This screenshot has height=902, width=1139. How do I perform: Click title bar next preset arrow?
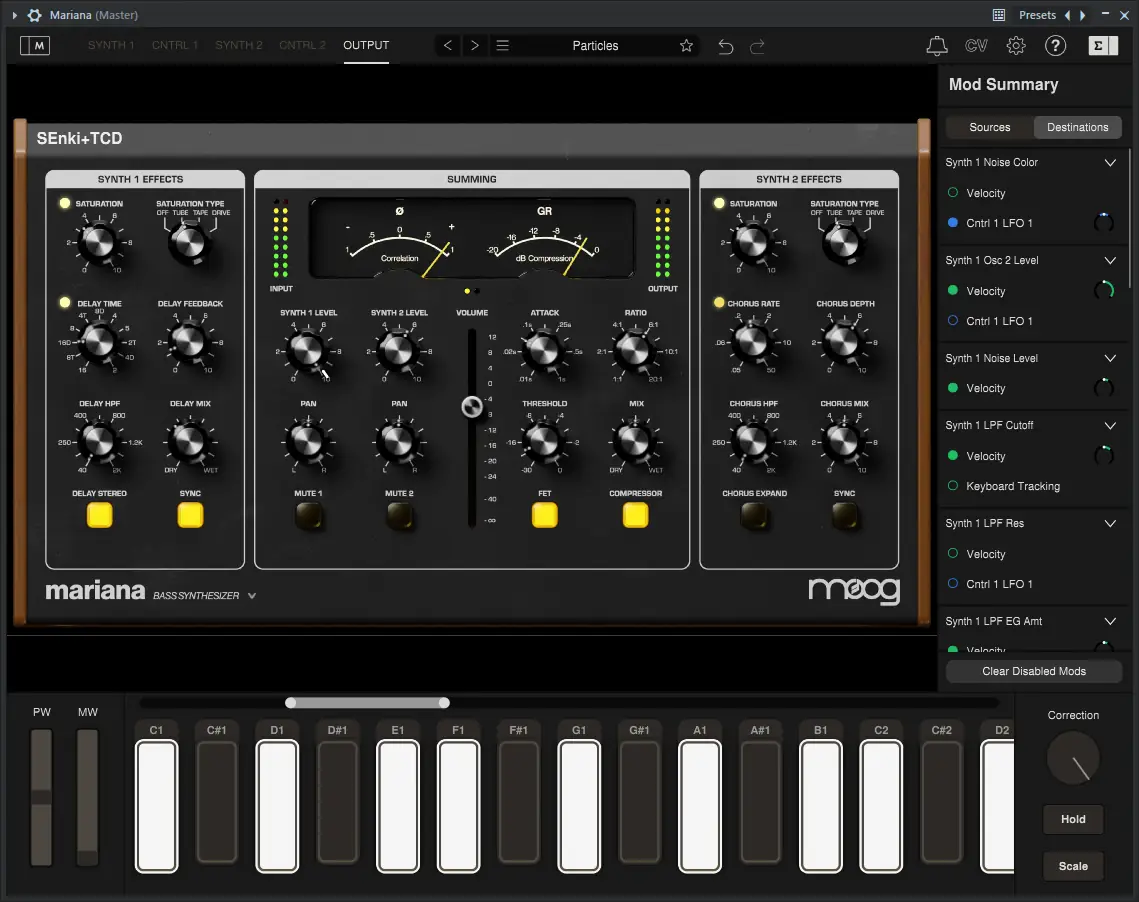tap(1082, 15)
